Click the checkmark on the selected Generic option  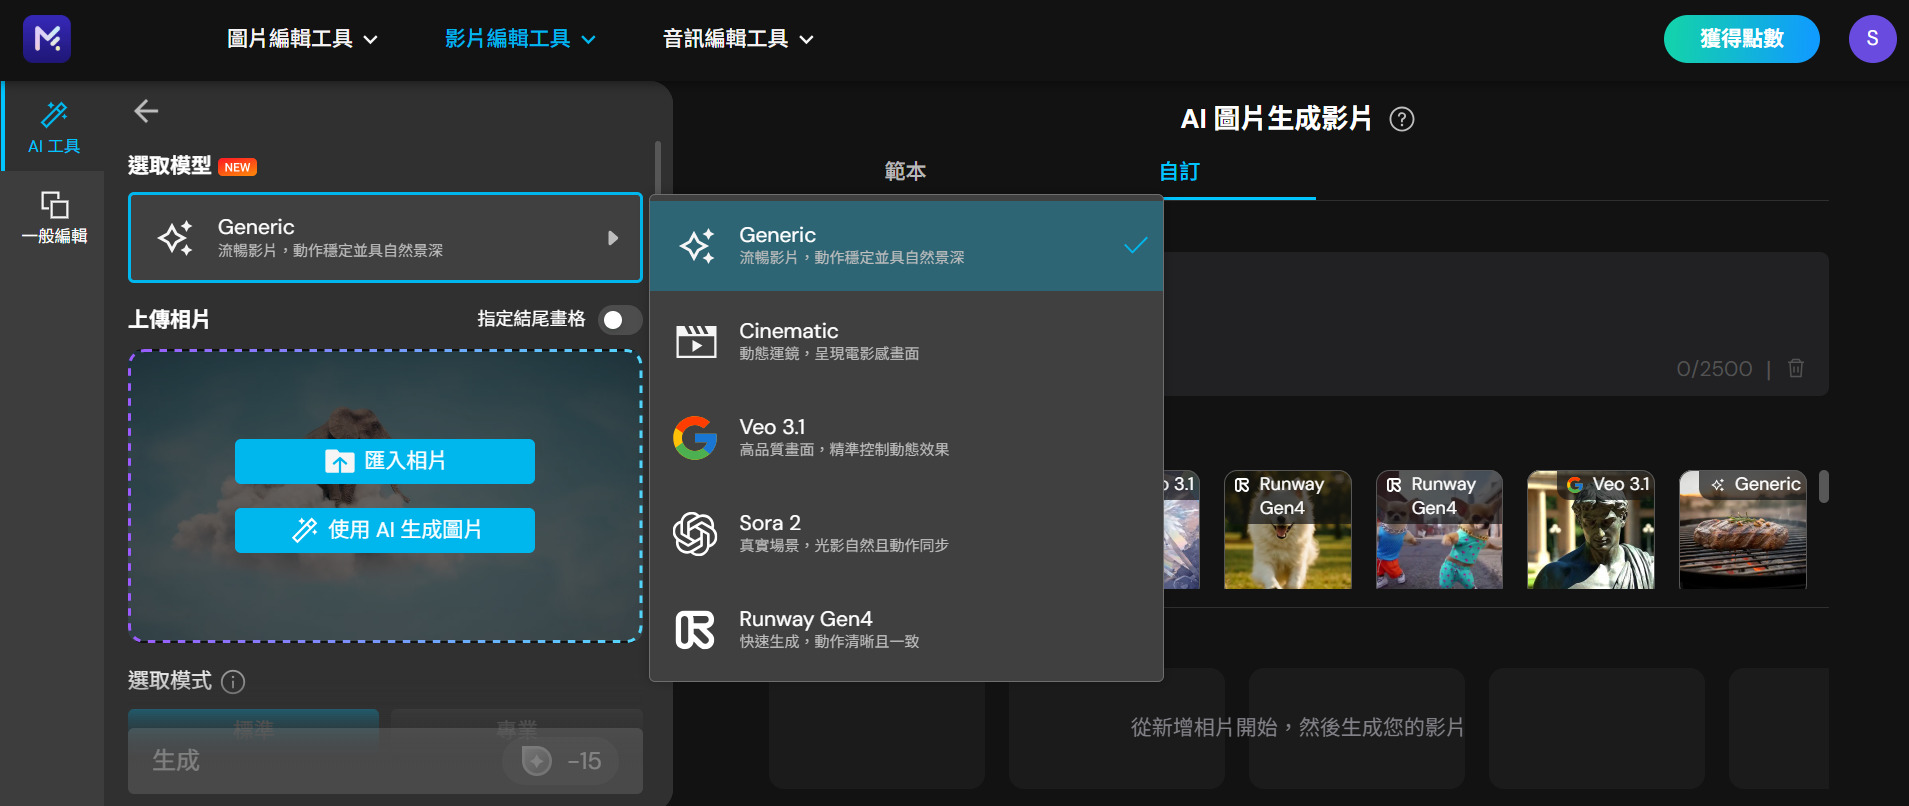(1136, 245)
